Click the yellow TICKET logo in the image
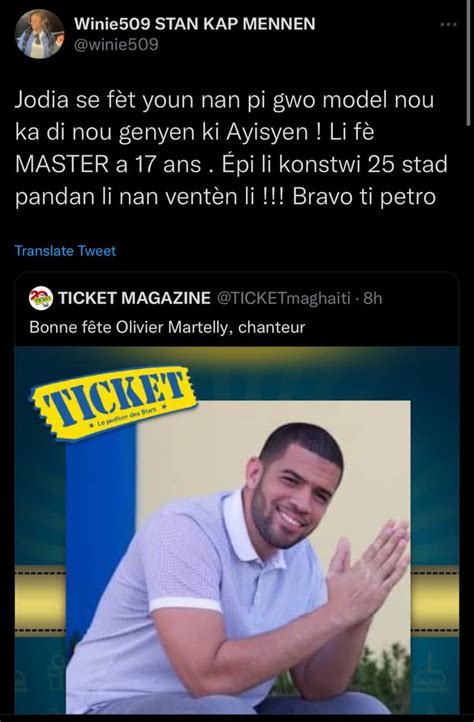Image resolution: width=474 pixels, height=722 pixels. pos(113,402)
